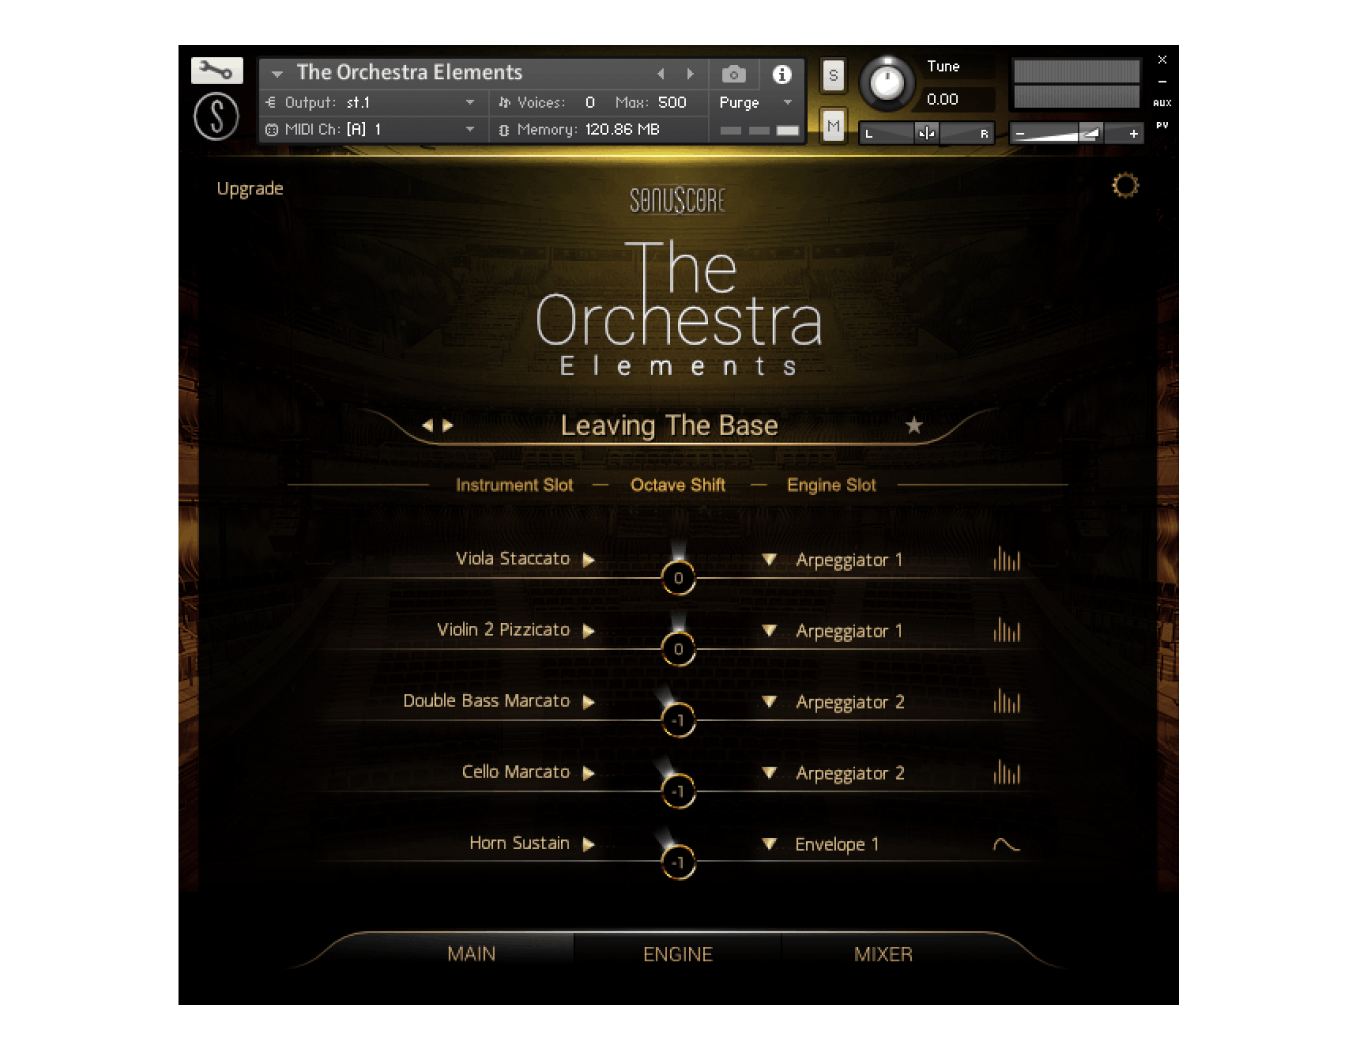Image resolution: width=1356 pixels, height=1050 pixels.
Task: Open arpeggiator bars icon for Viola Staccato row
Action: point(1007,559)
